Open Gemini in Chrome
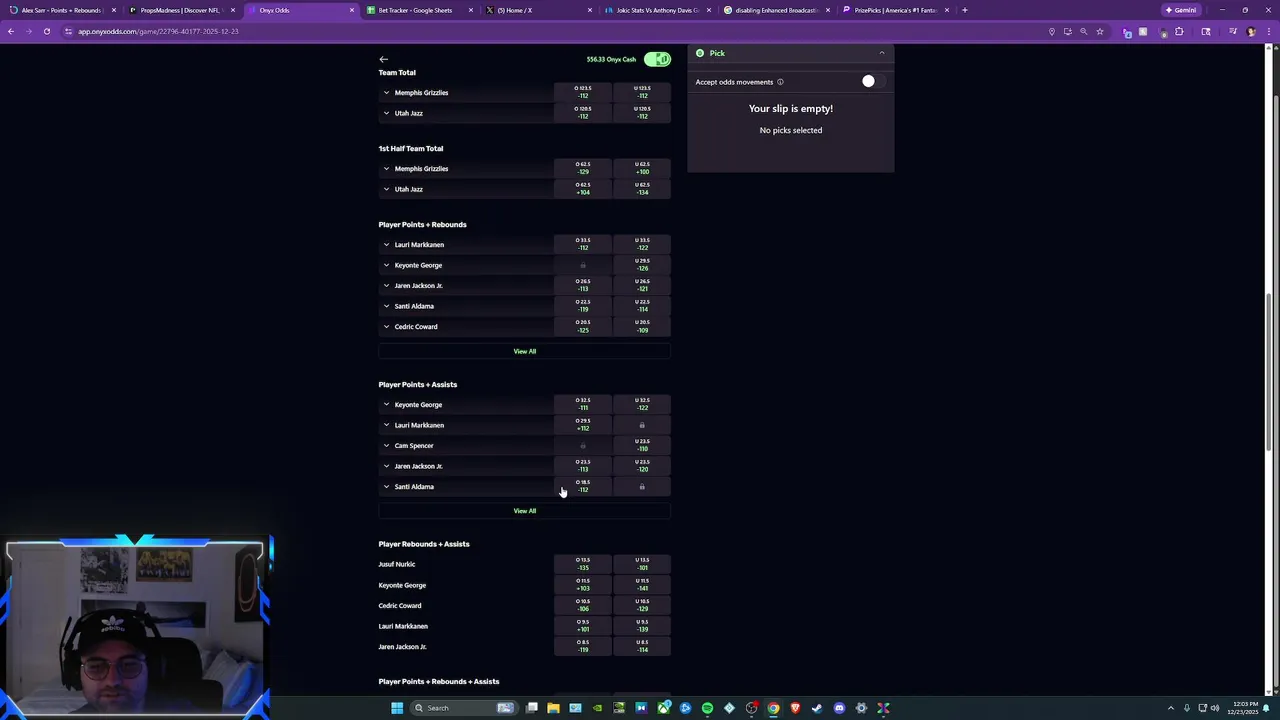Image resolution: width=1280 pixels, height=720 pixels. click(x=1181, y=10)
